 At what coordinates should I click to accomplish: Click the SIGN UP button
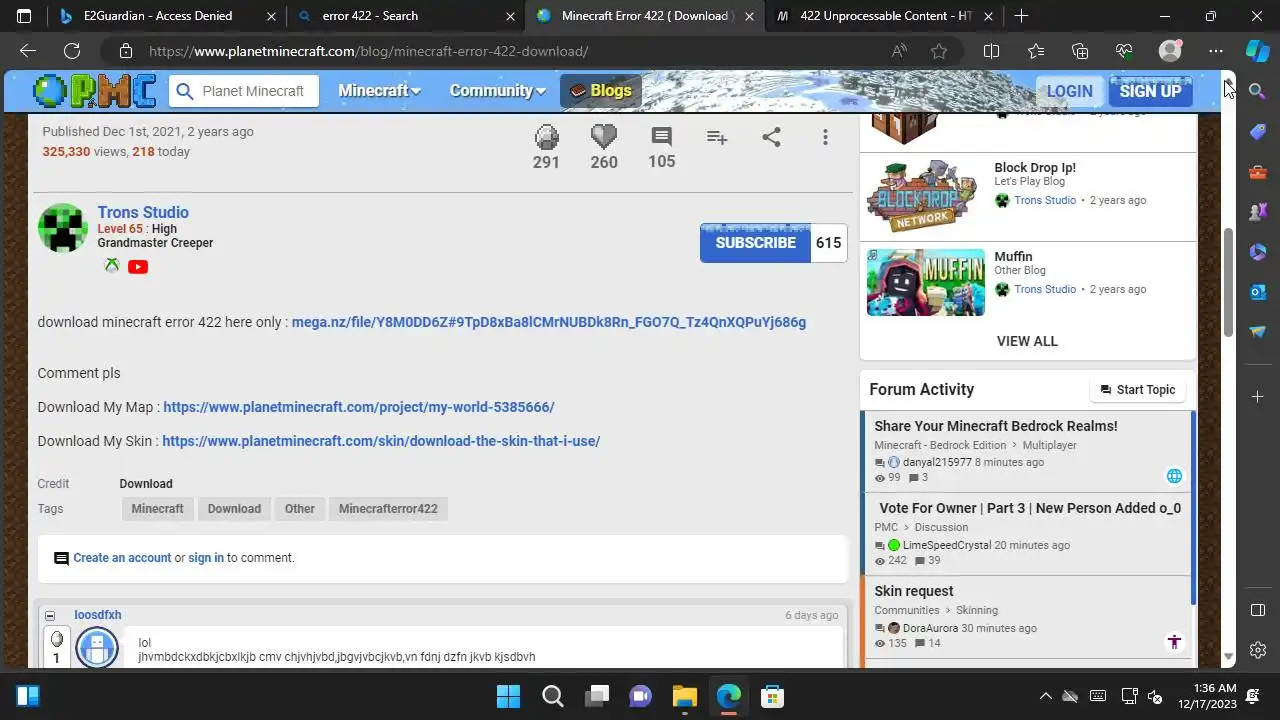tap(1150, 91)
